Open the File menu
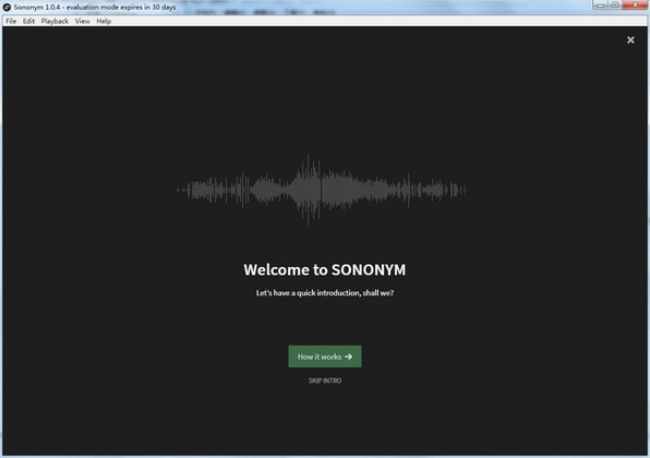 point(11,21)
